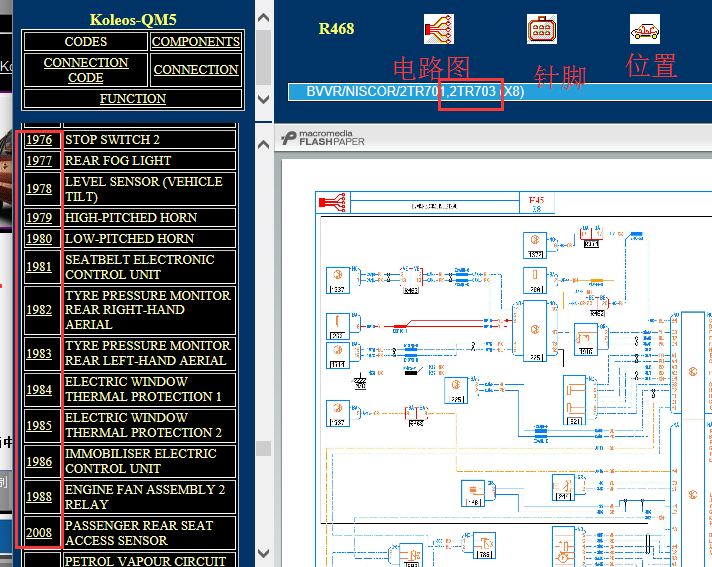Select REAR FOG LIGHT row text
This screenshot has width=712, height=567.
click(x=118, y=160)
